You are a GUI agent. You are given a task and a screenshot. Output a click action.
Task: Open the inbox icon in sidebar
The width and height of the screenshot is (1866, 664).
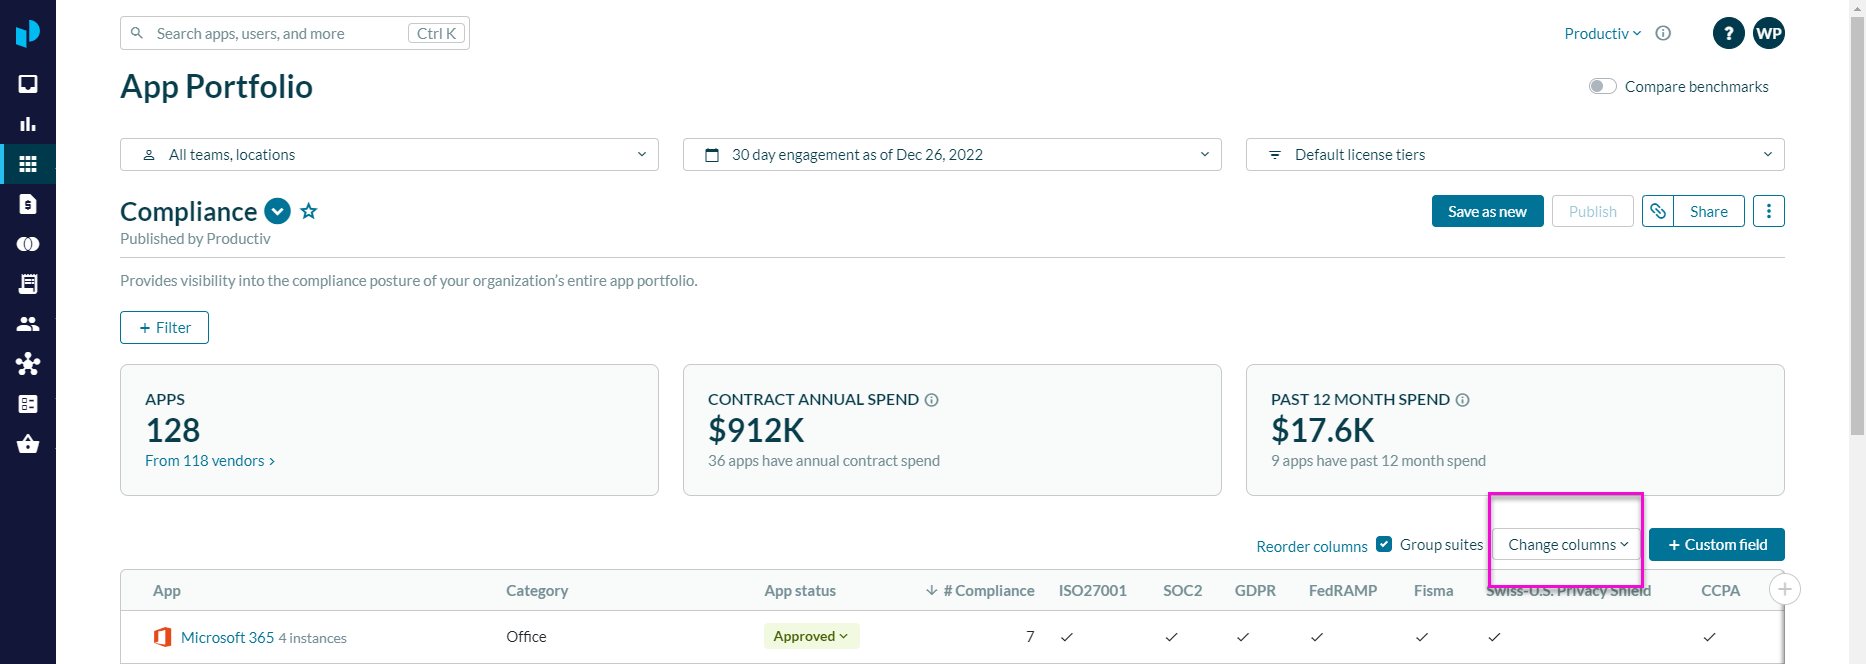click(x=28, y=84)
